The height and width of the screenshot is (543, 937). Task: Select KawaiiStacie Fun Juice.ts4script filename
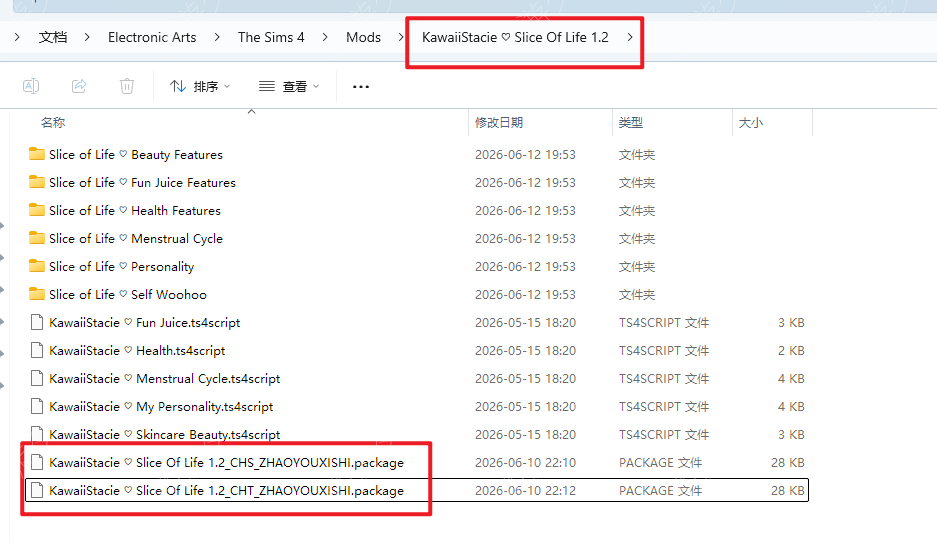click(x=145, y=323)
